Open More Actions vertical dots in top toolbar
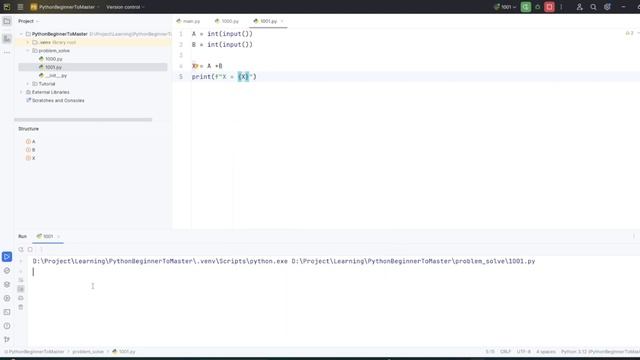 point(561,7)
